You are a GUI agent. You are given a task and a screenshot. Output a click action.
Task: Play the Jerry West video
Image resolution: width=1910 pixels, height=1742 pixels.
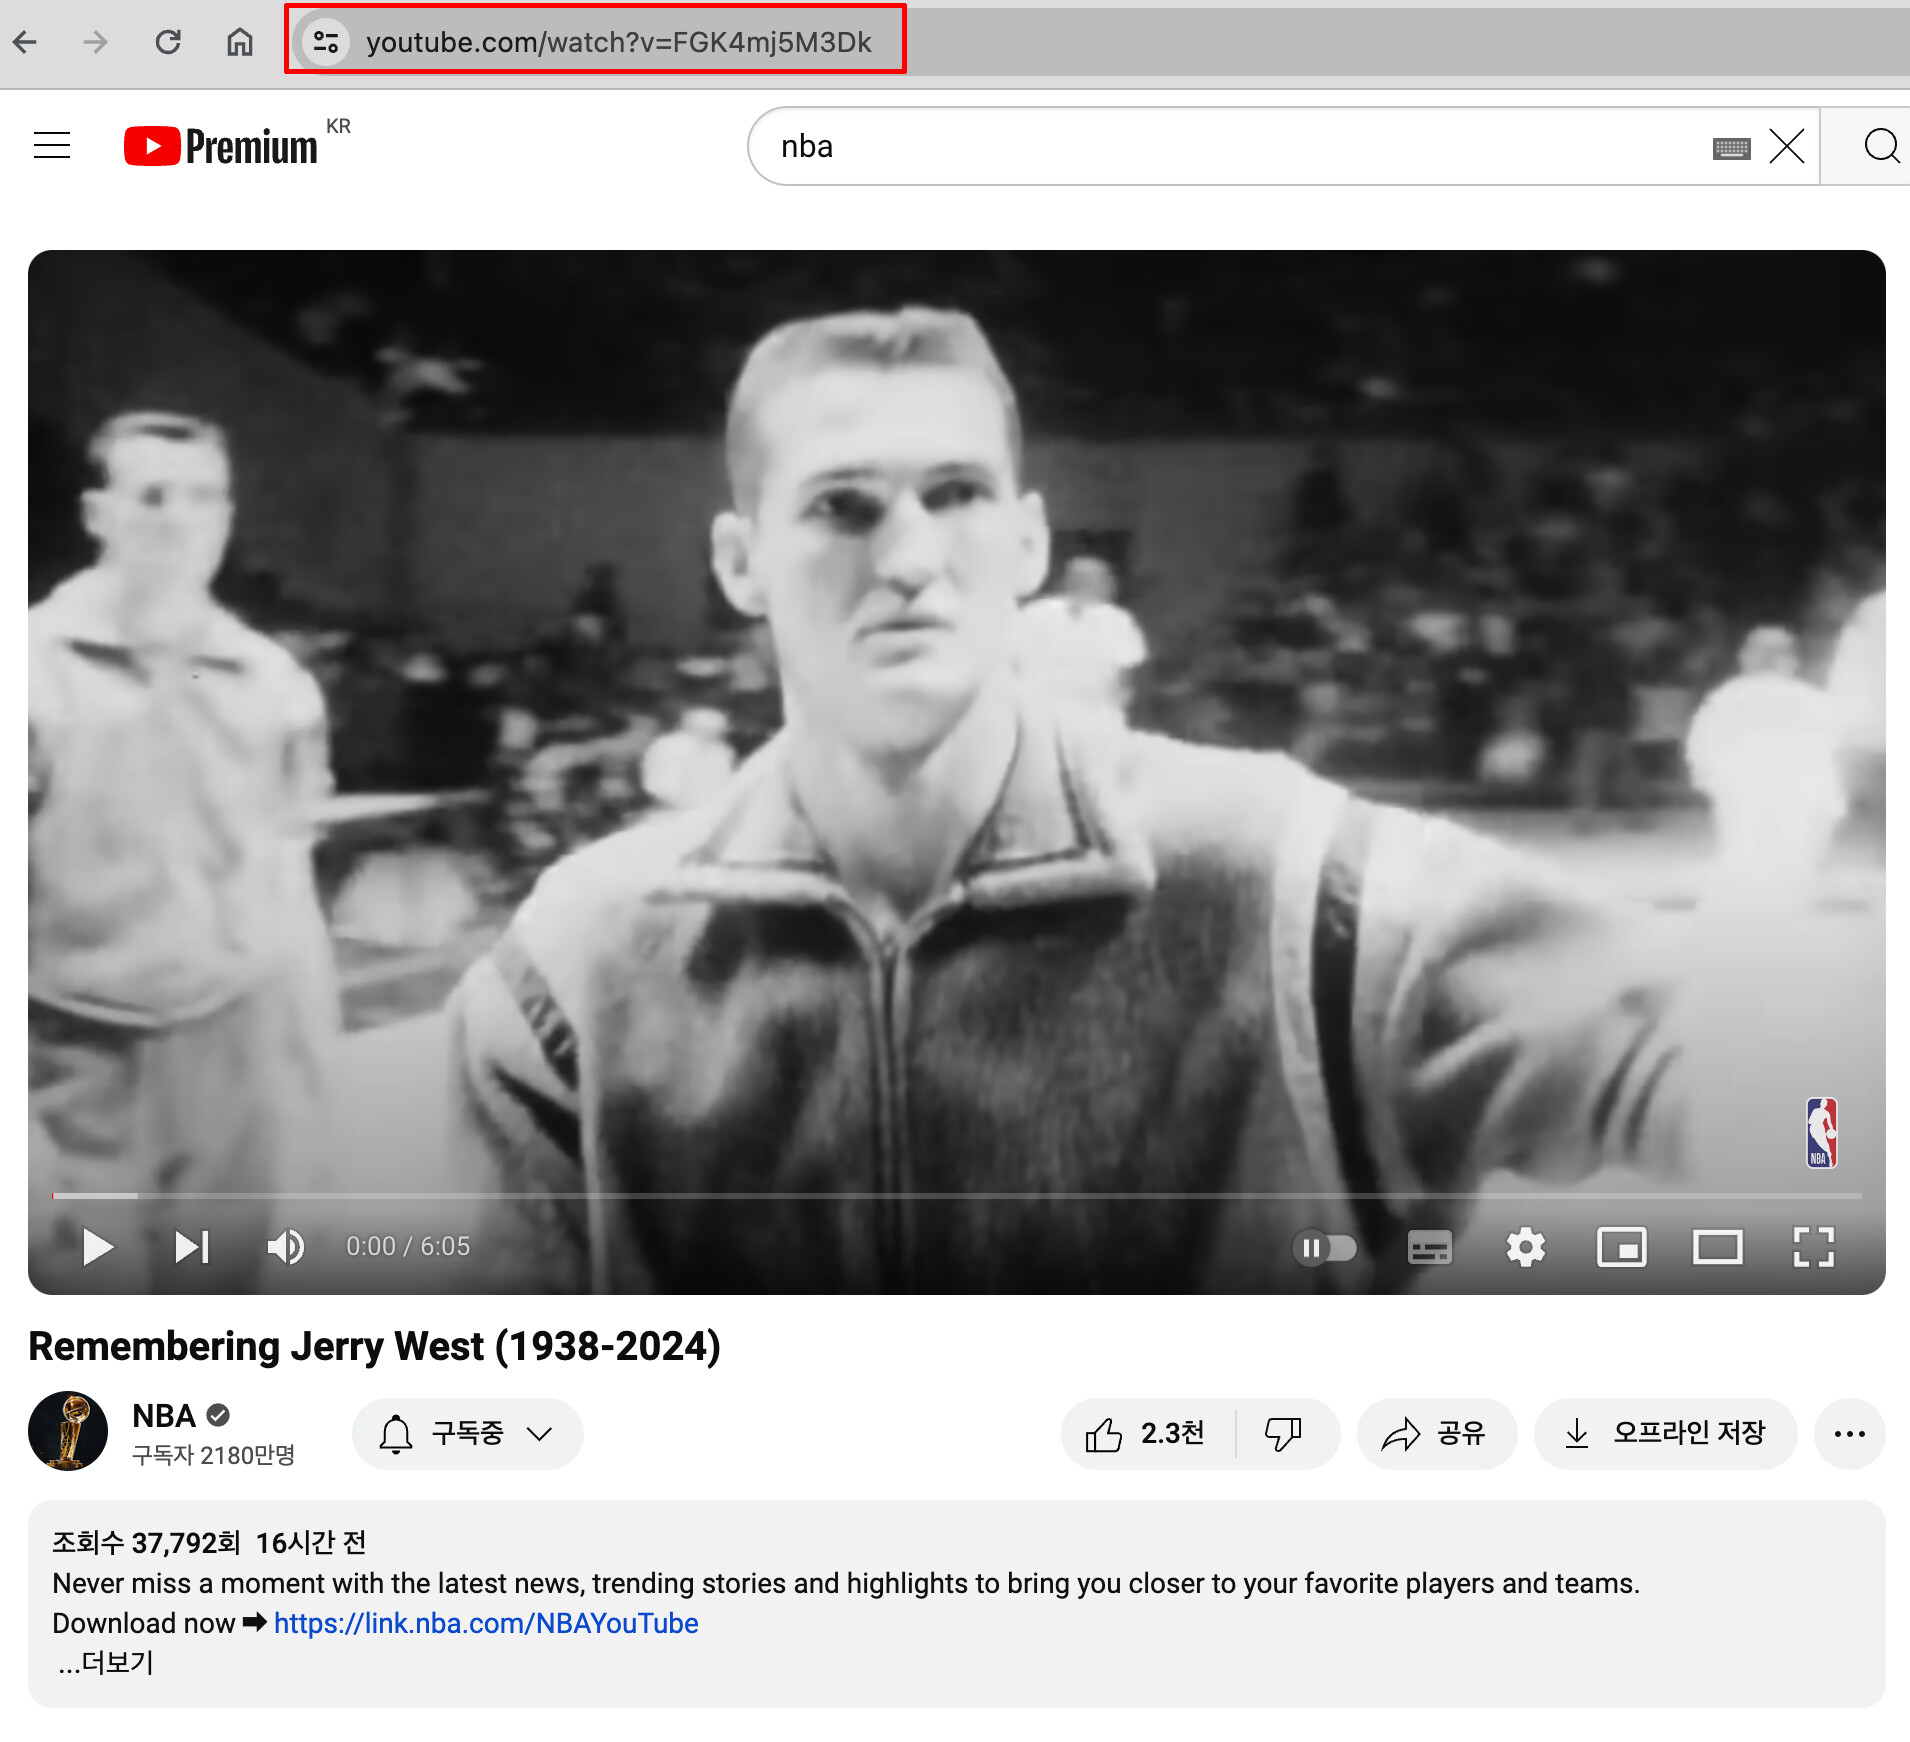(x=97, y=1247)
